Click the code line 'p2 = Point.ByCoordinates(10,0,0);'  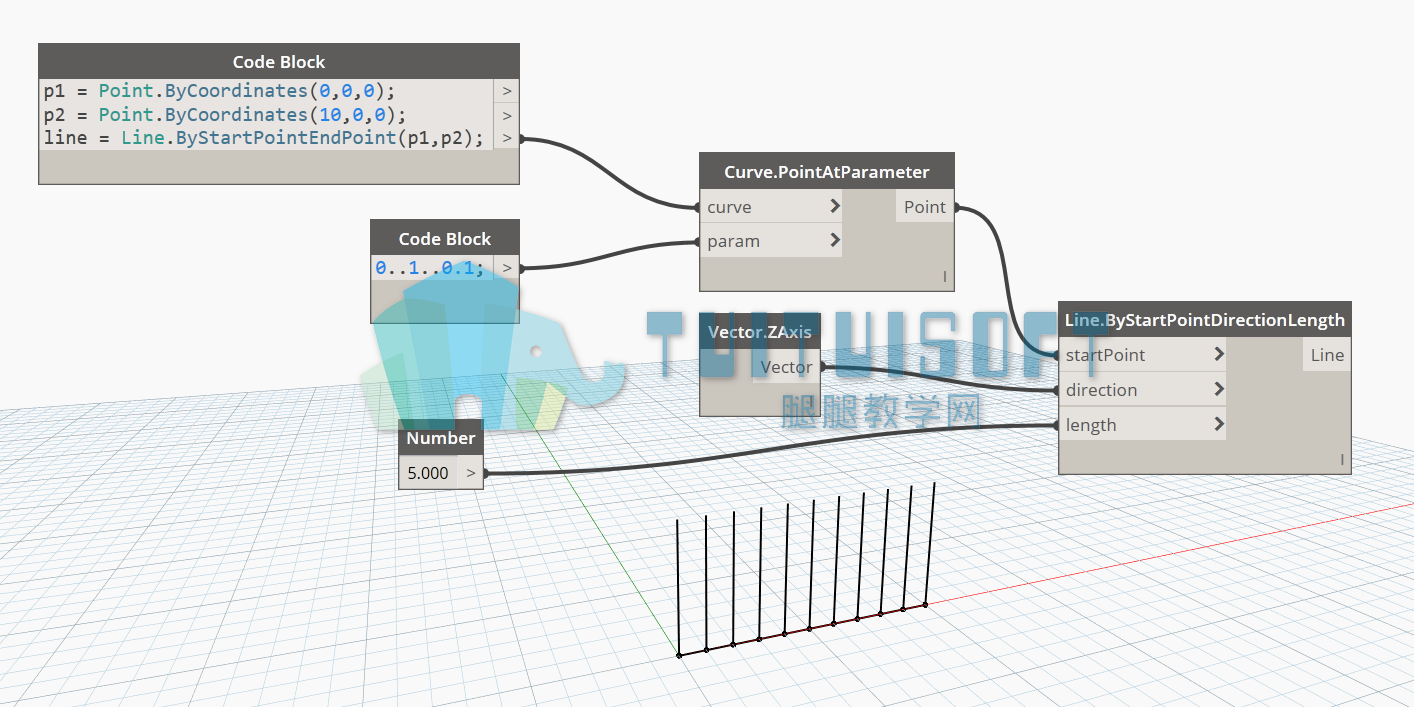click(225, 114)
